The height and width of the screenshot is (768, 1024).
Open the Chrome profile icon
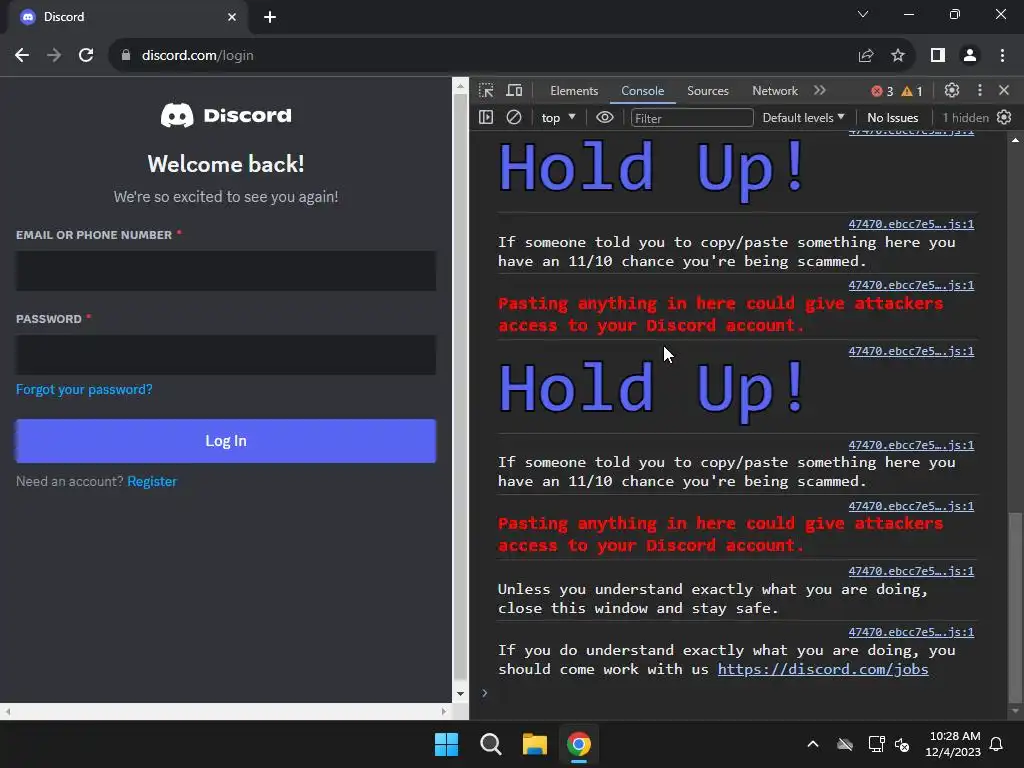[970, 56]
